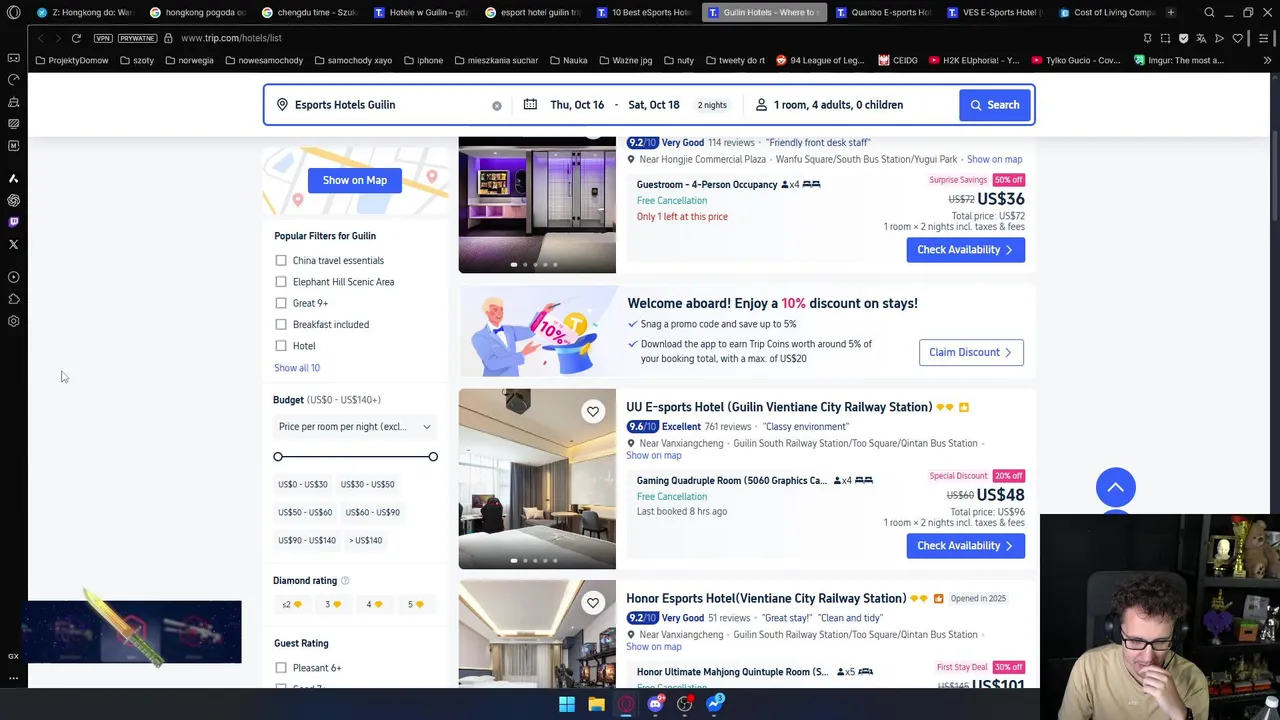The width and height of the screenshot is (1280, 720).
Task: Switch to Hotele w Guilin tab
Action: click(420, 12)
